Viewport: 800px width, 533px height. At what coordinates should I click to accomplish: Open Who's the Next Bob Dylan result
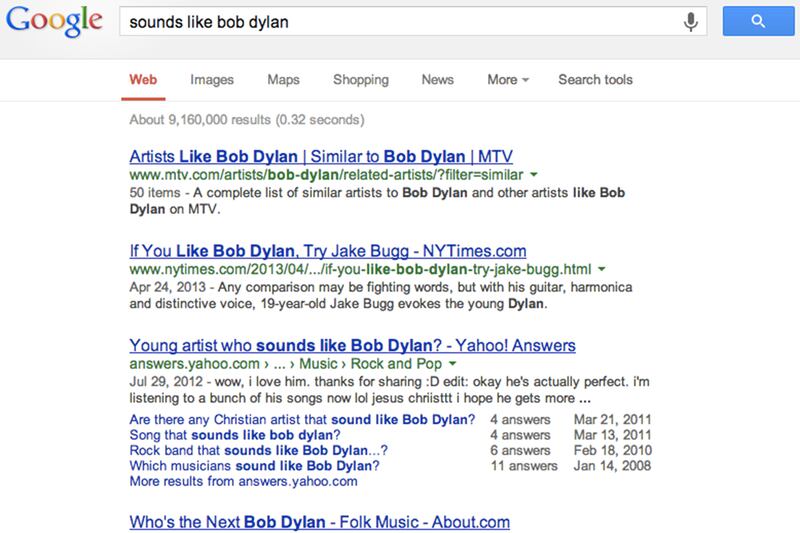(x=320, y=522)
